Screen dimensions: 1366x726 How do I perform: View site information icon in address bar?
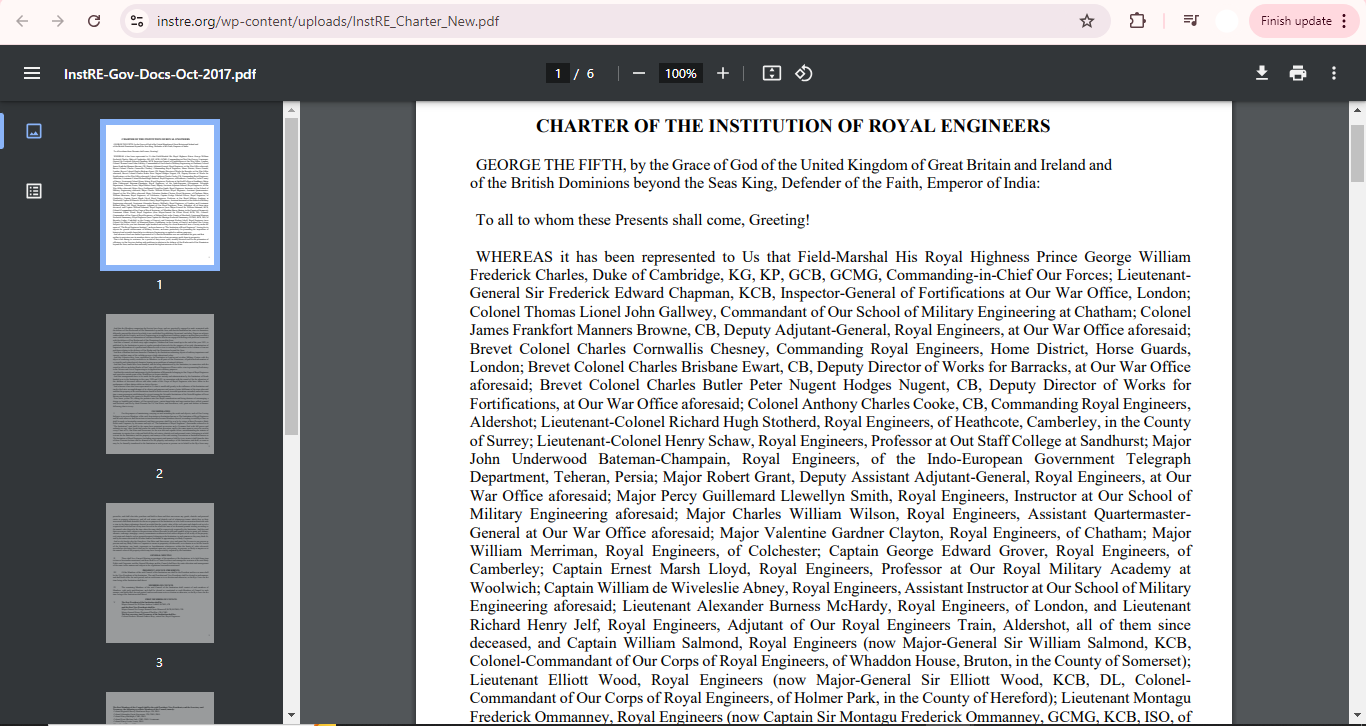click(x=138, y=21)
